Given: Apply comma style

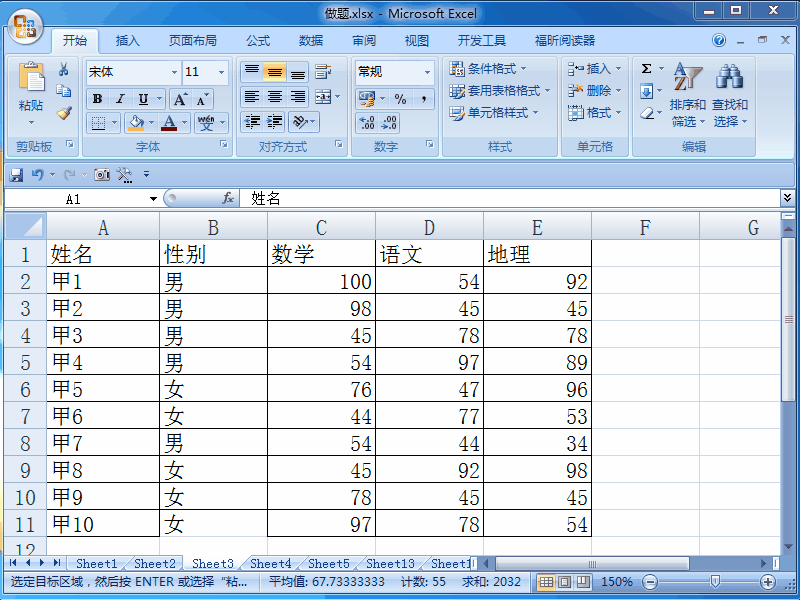Looking at the screenshot, I should tap(423, 98).
